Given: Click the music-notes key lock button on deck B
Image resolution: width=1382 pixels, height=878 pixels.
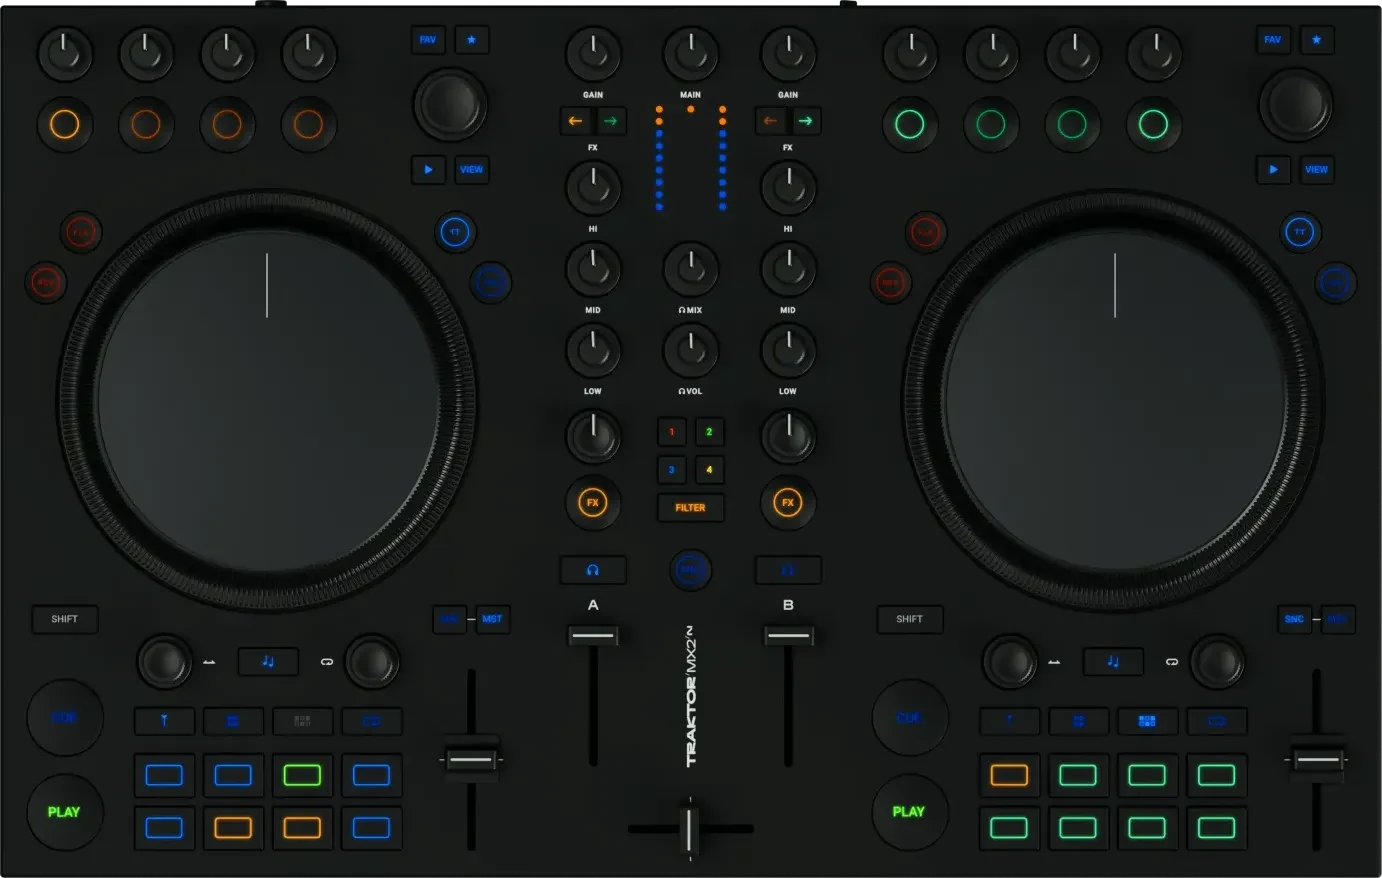Looking at the screenshot, I should click(x=1113, y=662).
